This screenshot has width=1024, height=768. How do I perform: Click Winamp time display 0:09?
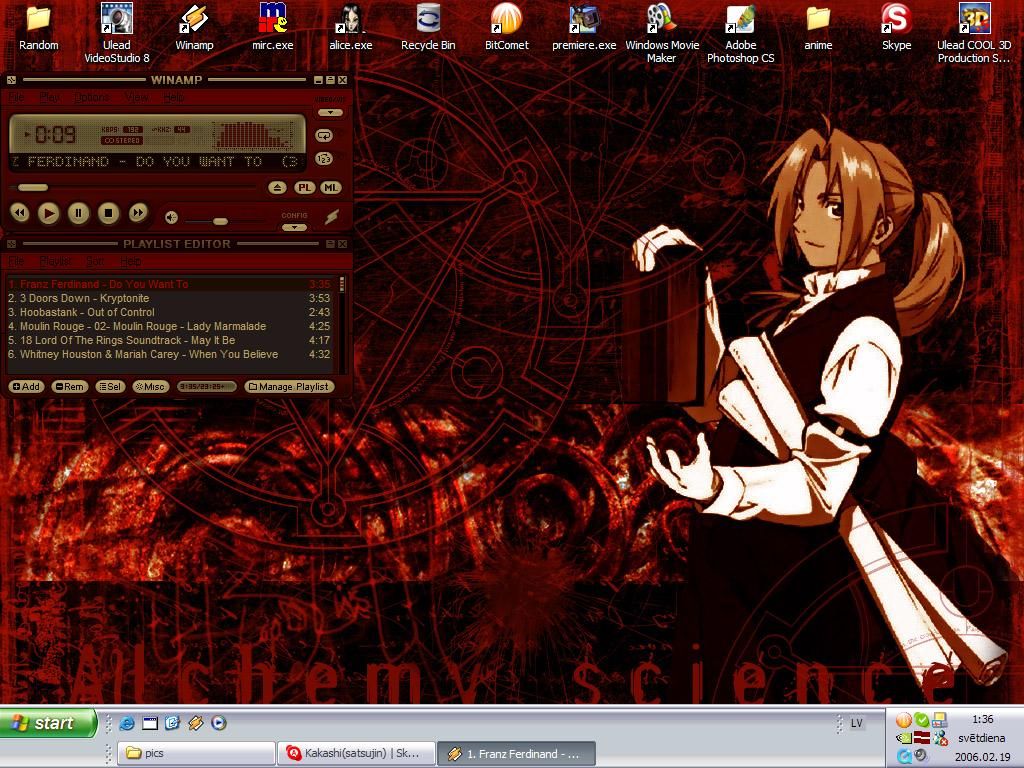56,135
